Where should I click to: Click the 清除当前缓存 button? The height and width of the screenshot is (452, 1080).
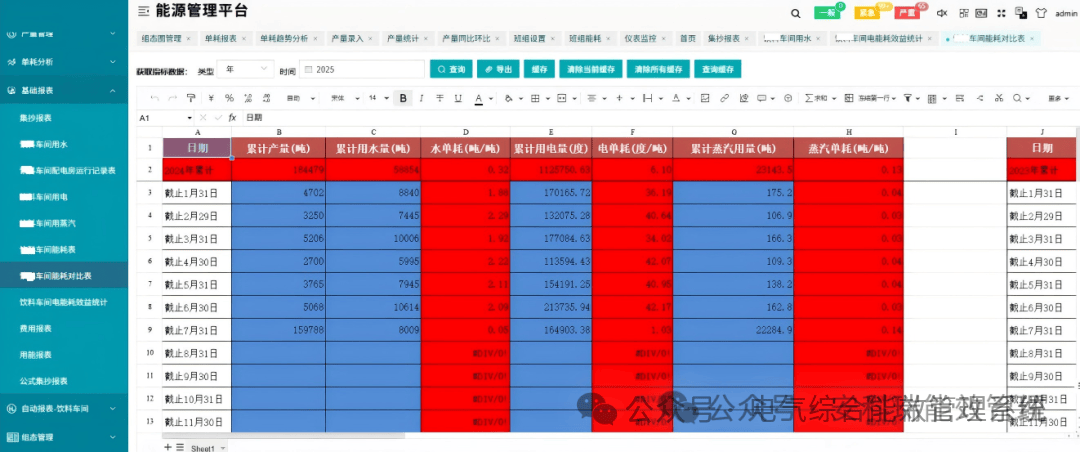[x=592, y=70]
